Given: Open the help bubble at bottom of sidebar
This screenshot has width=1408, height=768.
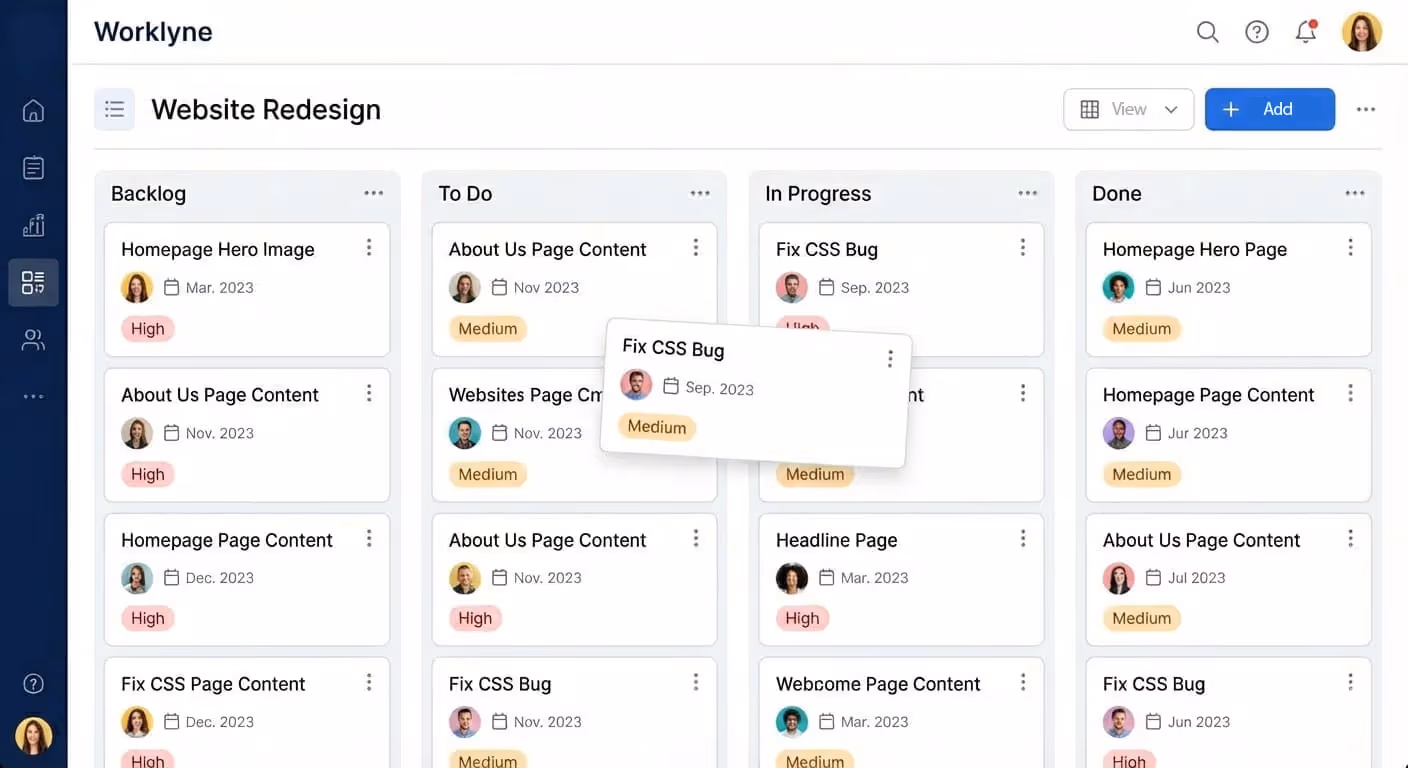Looking at the screenshot, I should click(33, 683).
